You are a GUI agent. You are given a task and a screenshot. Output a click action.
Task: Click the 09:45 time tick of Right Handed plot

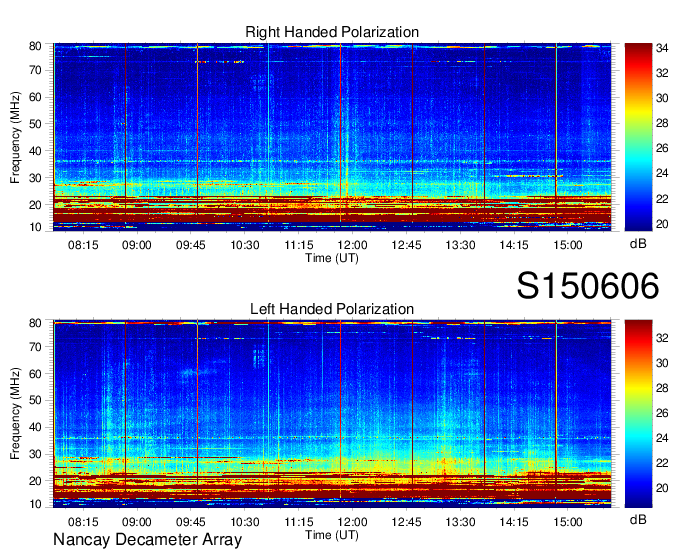coord(191,245)
